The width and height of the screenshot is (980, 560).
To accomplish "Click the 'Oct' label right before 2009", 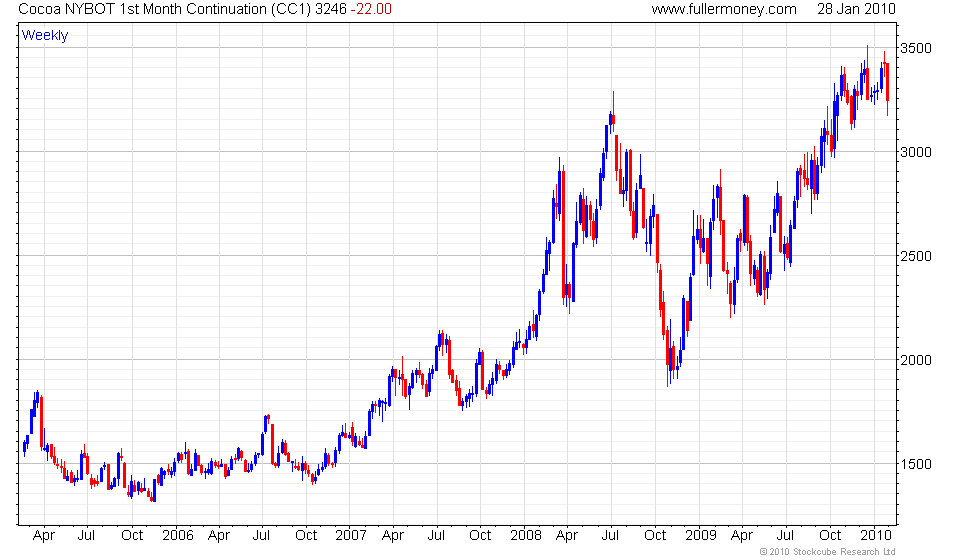I will [x=655, y=536].
